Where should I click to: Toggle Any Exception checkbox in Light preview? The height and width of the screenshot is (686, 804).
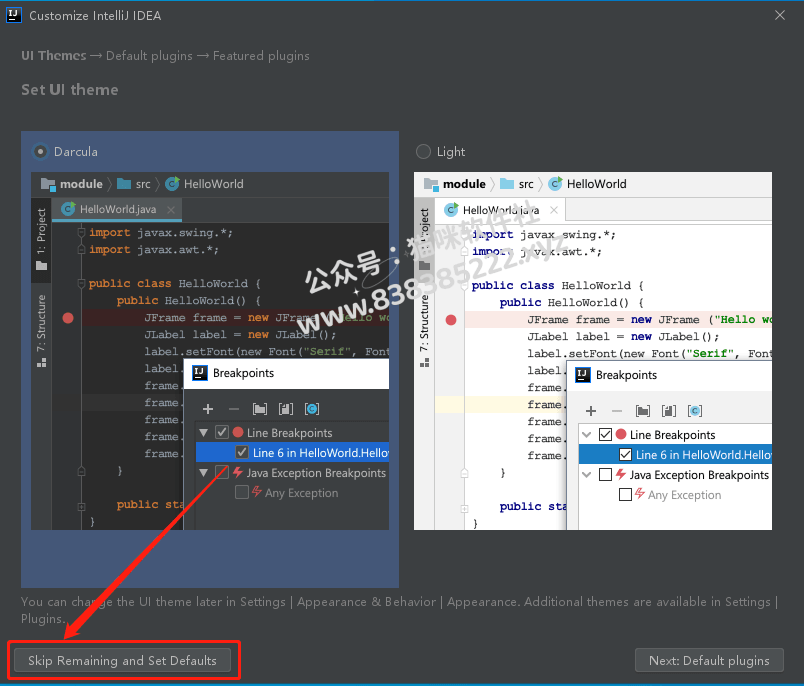(x=625, y=494)
